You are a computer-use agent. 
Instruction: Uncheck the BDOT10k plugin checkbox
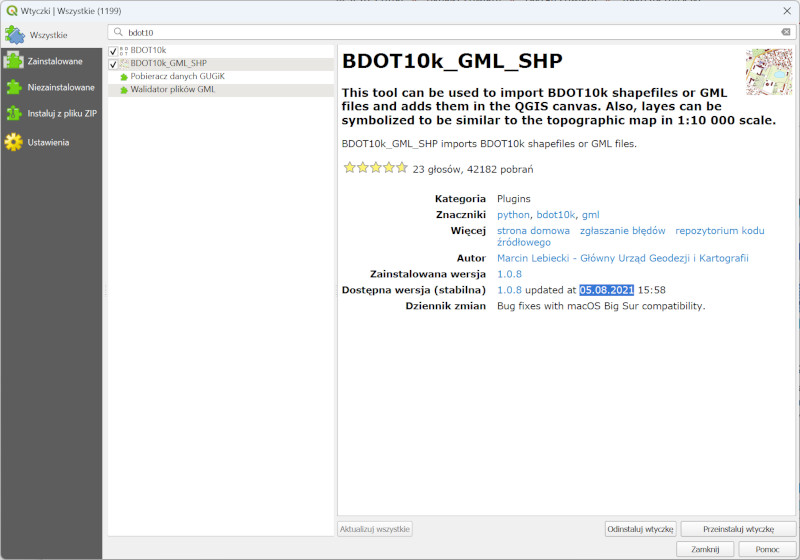pos(113,51)
